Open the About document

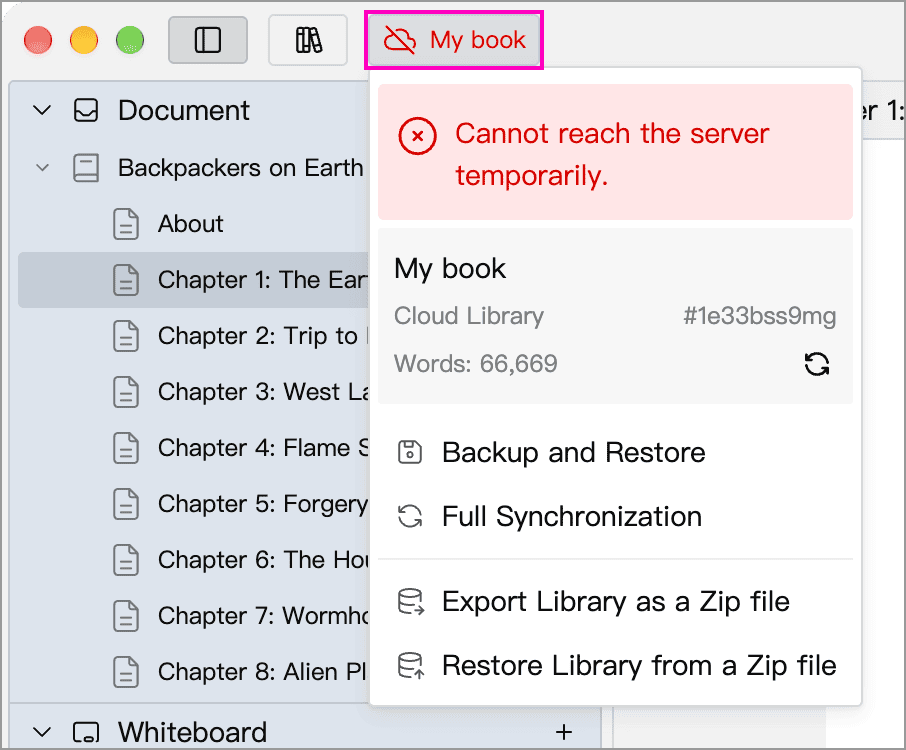point(194,224)
